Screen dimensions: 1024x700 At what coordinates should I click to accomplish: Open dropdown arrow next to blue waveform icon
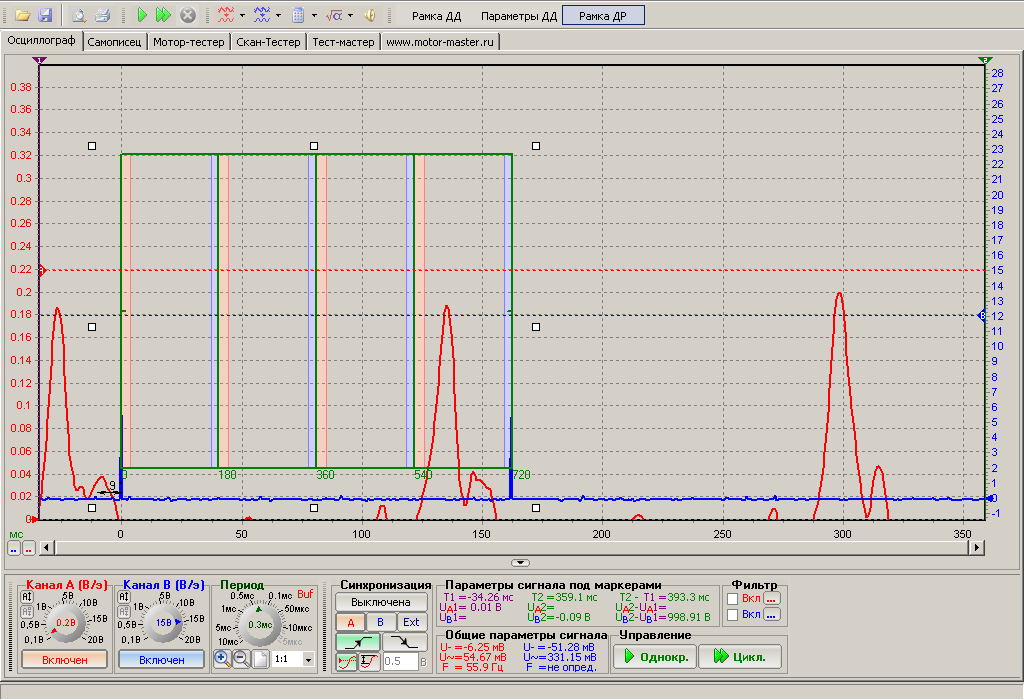[x=278, y=15]
